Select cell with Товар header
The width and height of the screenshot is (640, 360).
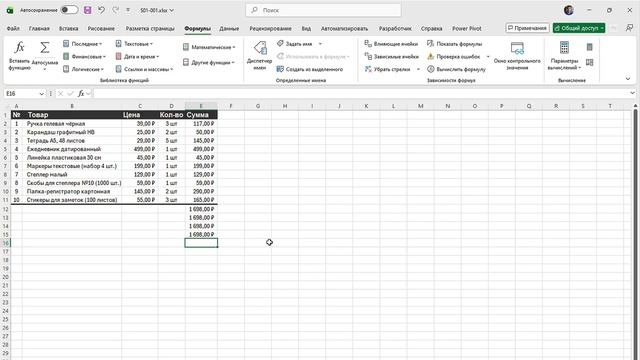tap(72, 115)
